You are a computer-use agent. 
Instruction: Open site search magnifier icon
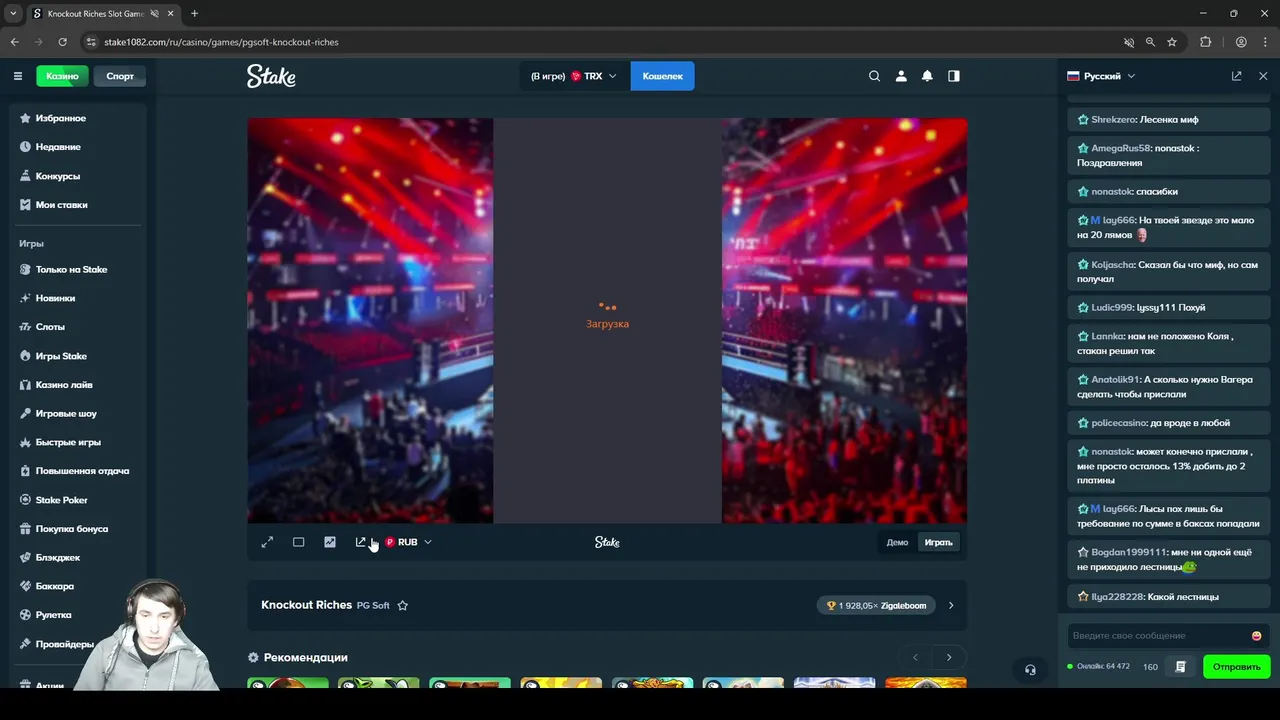874,76
